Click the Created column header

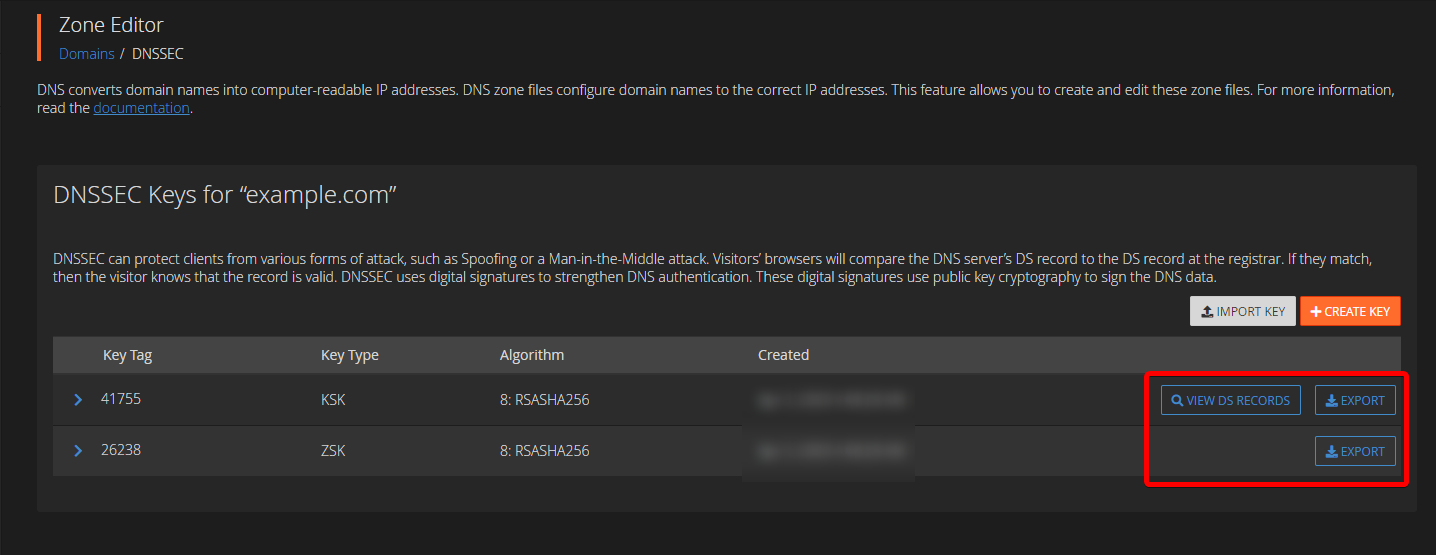point(783,355)
